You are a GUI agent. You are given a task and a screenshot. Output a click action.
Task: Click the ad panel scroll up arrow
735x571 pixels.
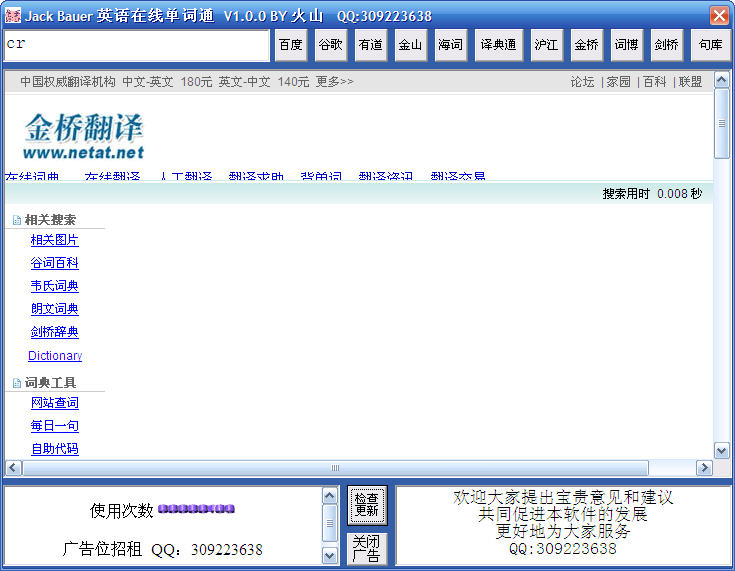[x=330, y=496]
